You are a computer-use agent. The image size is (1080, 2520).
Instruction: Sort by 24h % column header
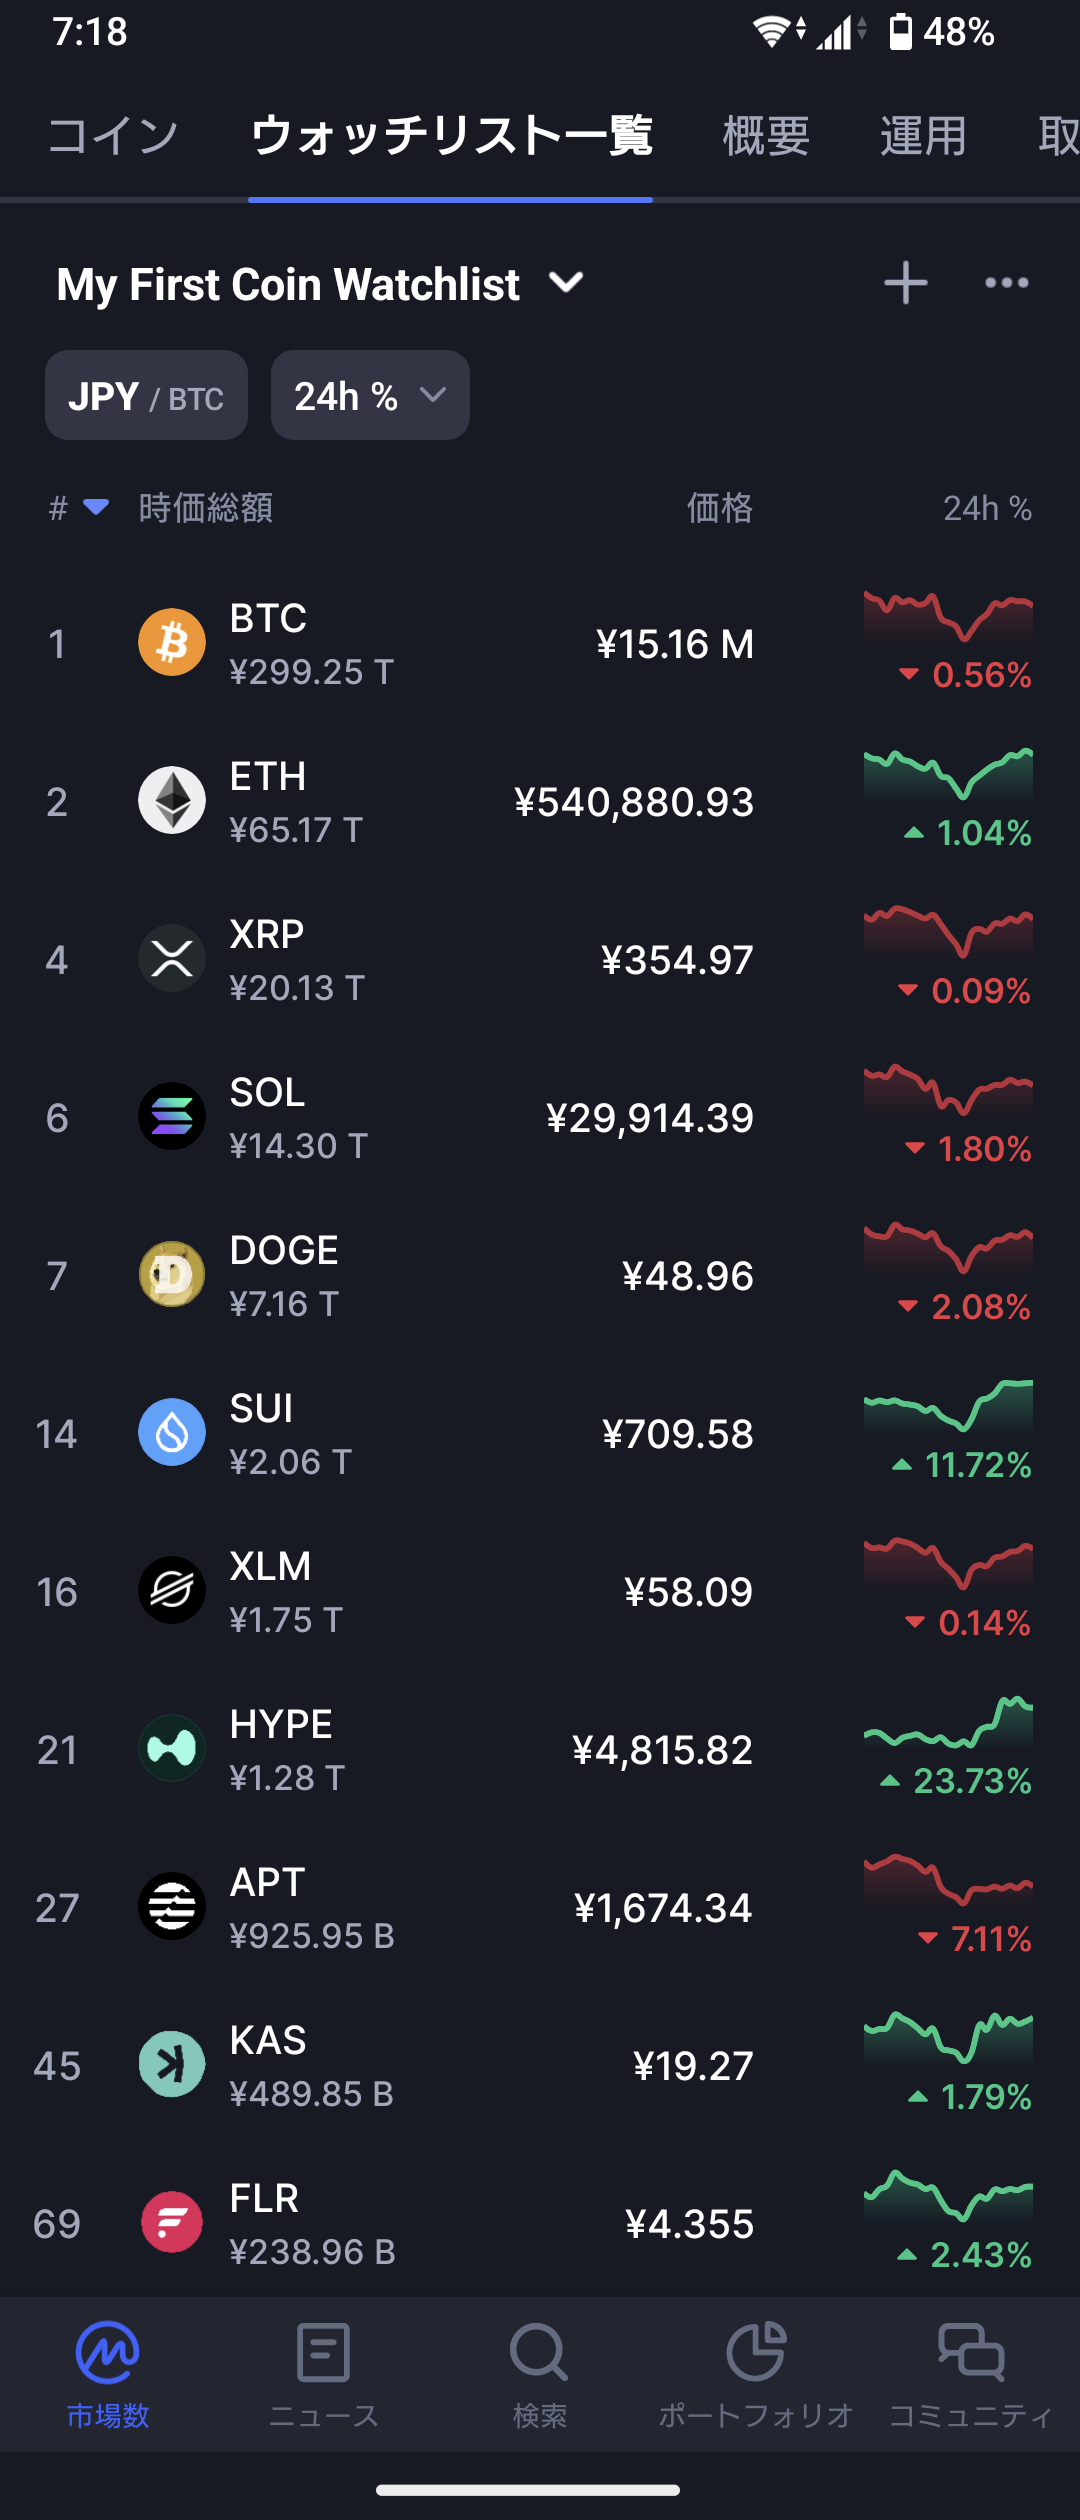[988, 508]
